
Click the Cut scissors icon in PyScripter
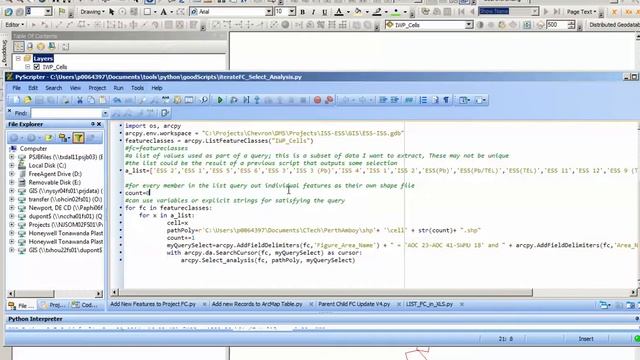click(80, 100)
